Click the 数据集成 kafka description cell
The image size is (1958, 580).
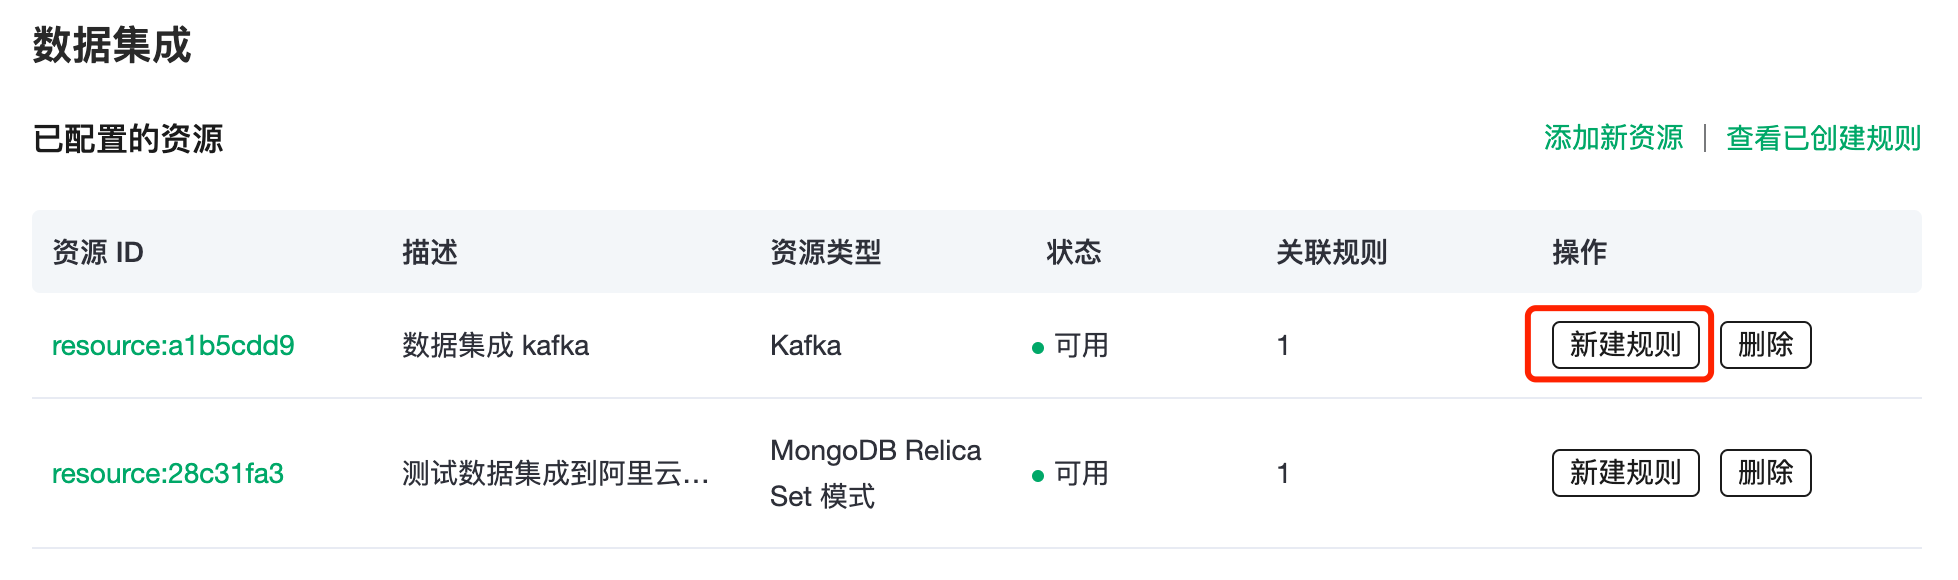click(495, 346)
